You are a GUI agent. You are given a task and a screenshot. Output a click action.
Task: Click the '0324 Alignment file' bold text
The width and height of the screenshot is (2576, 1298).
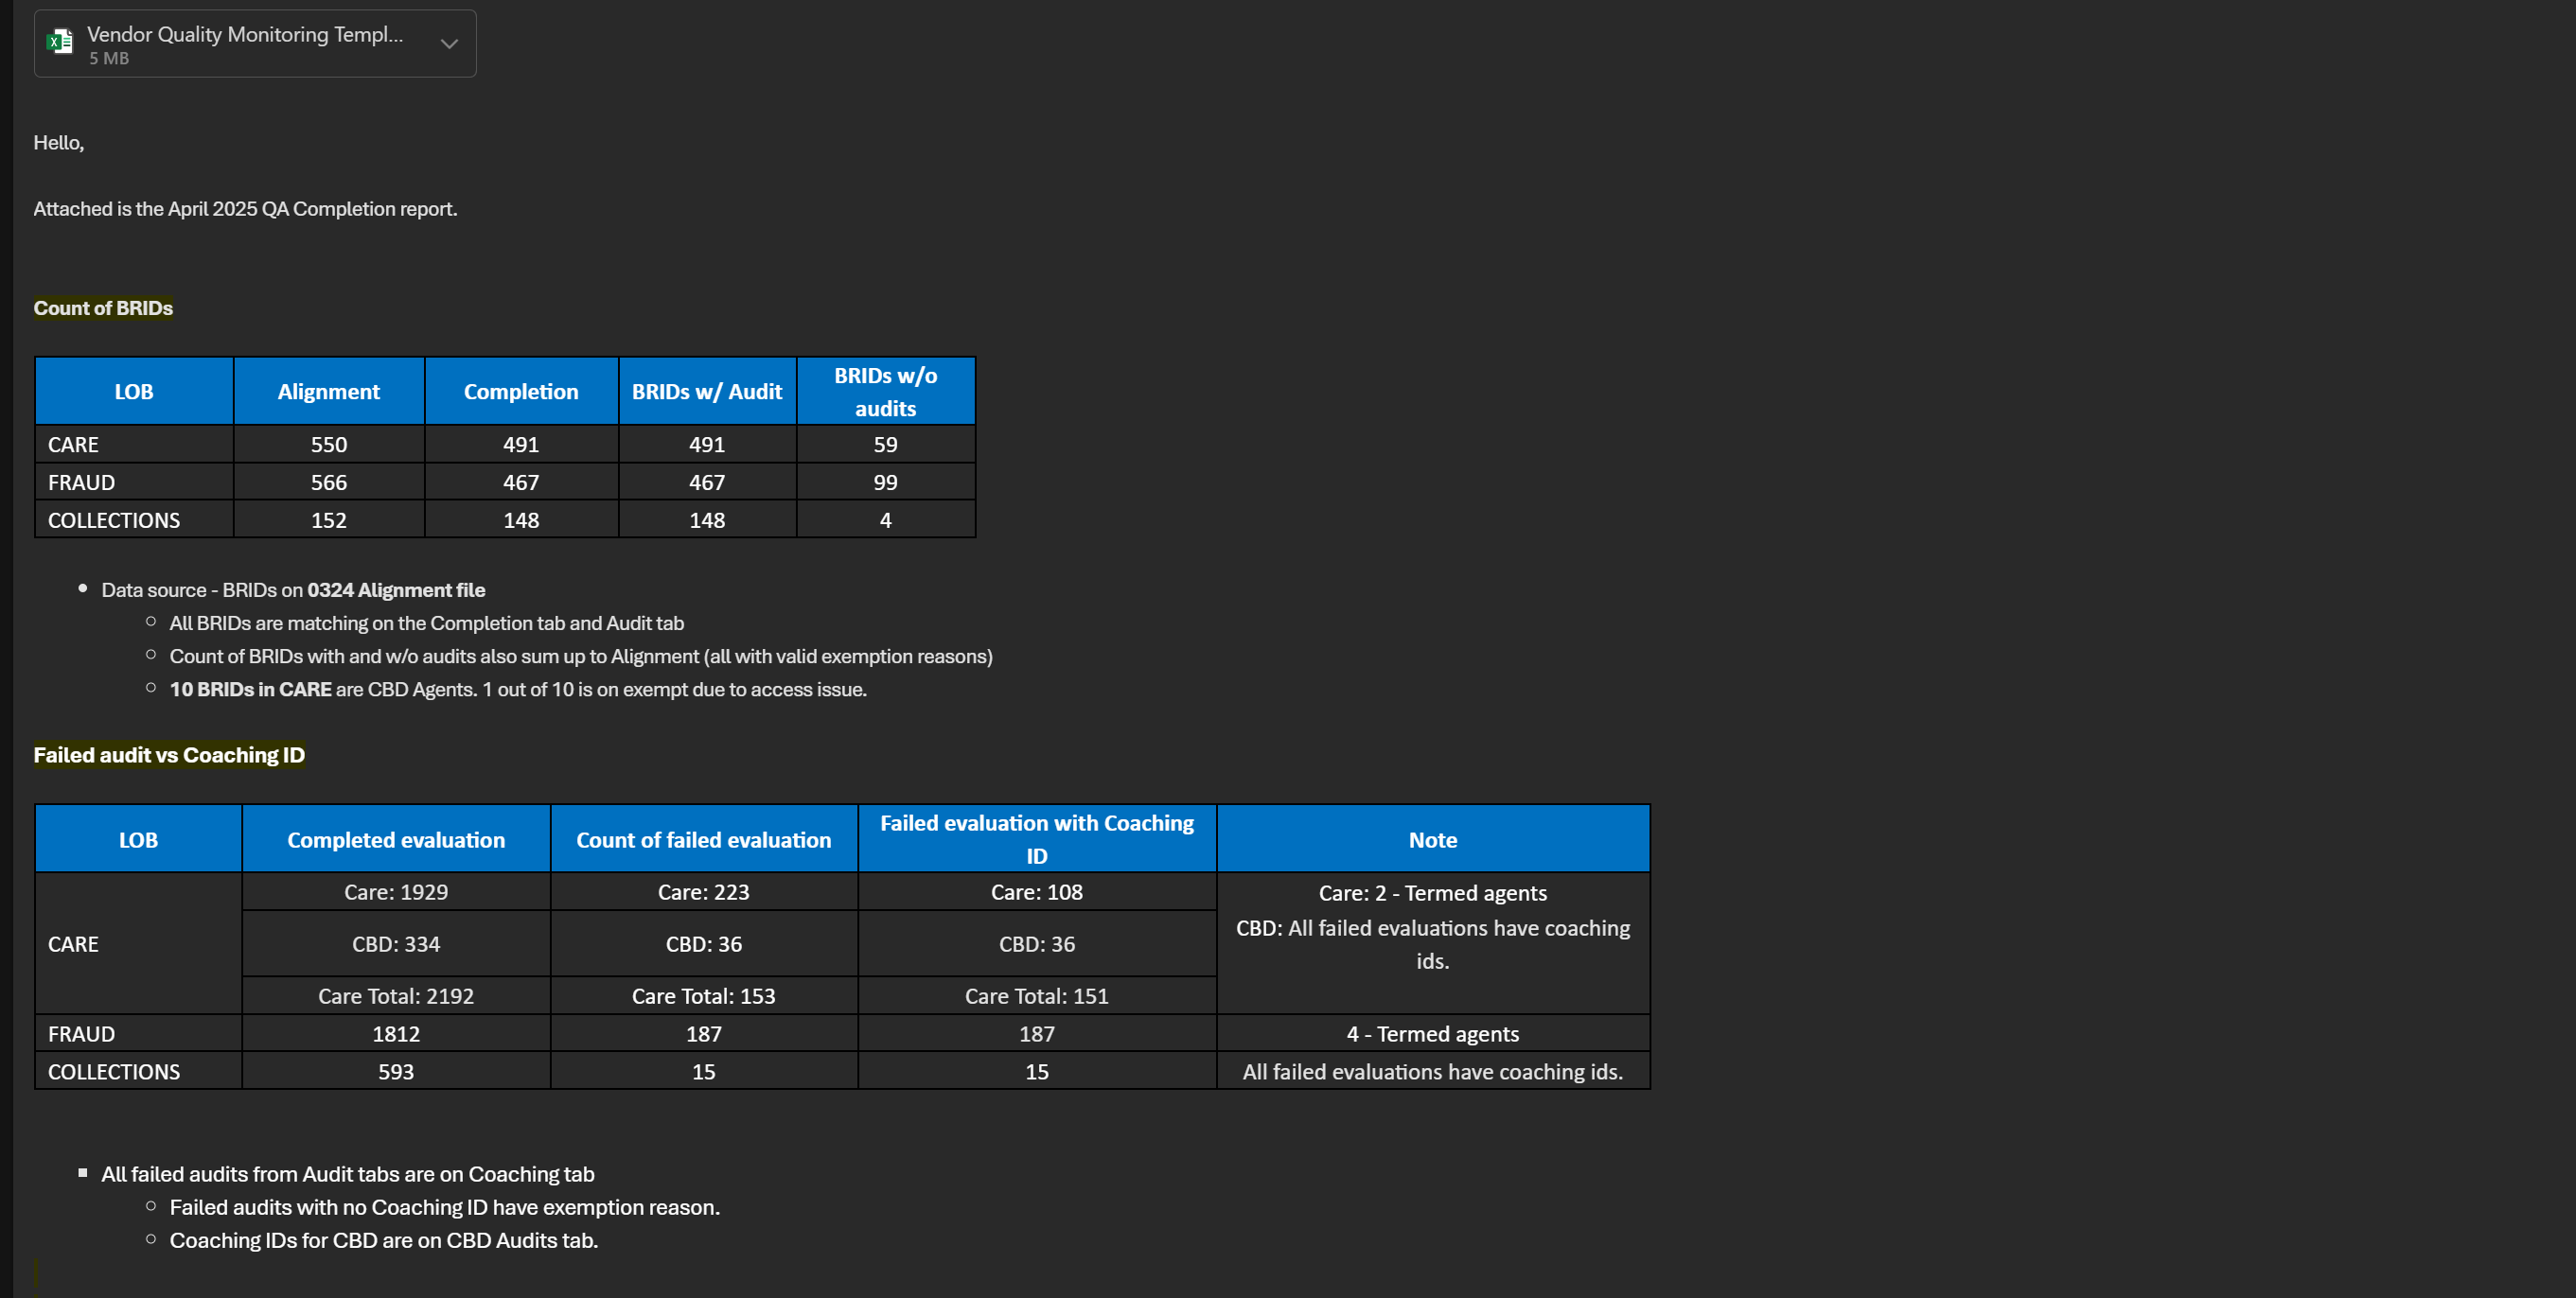tap(396, 590)
